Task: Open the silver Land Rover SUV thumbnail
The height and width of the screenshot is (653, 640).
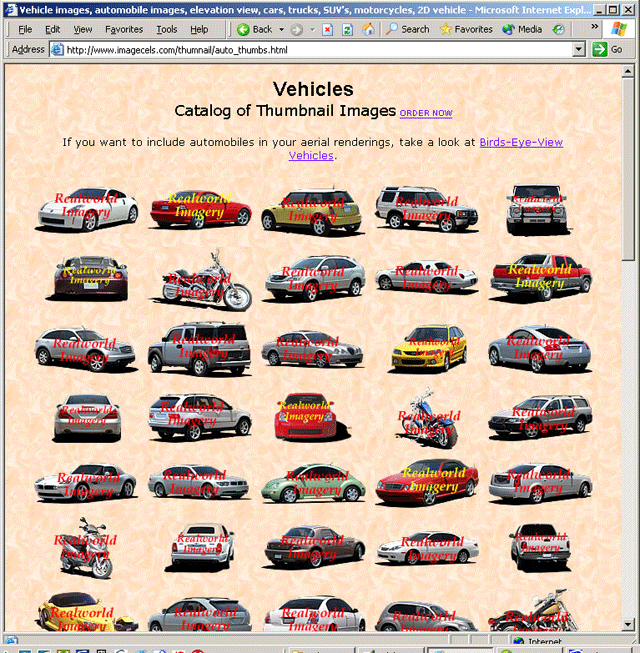Action: (x=427, y=209)
